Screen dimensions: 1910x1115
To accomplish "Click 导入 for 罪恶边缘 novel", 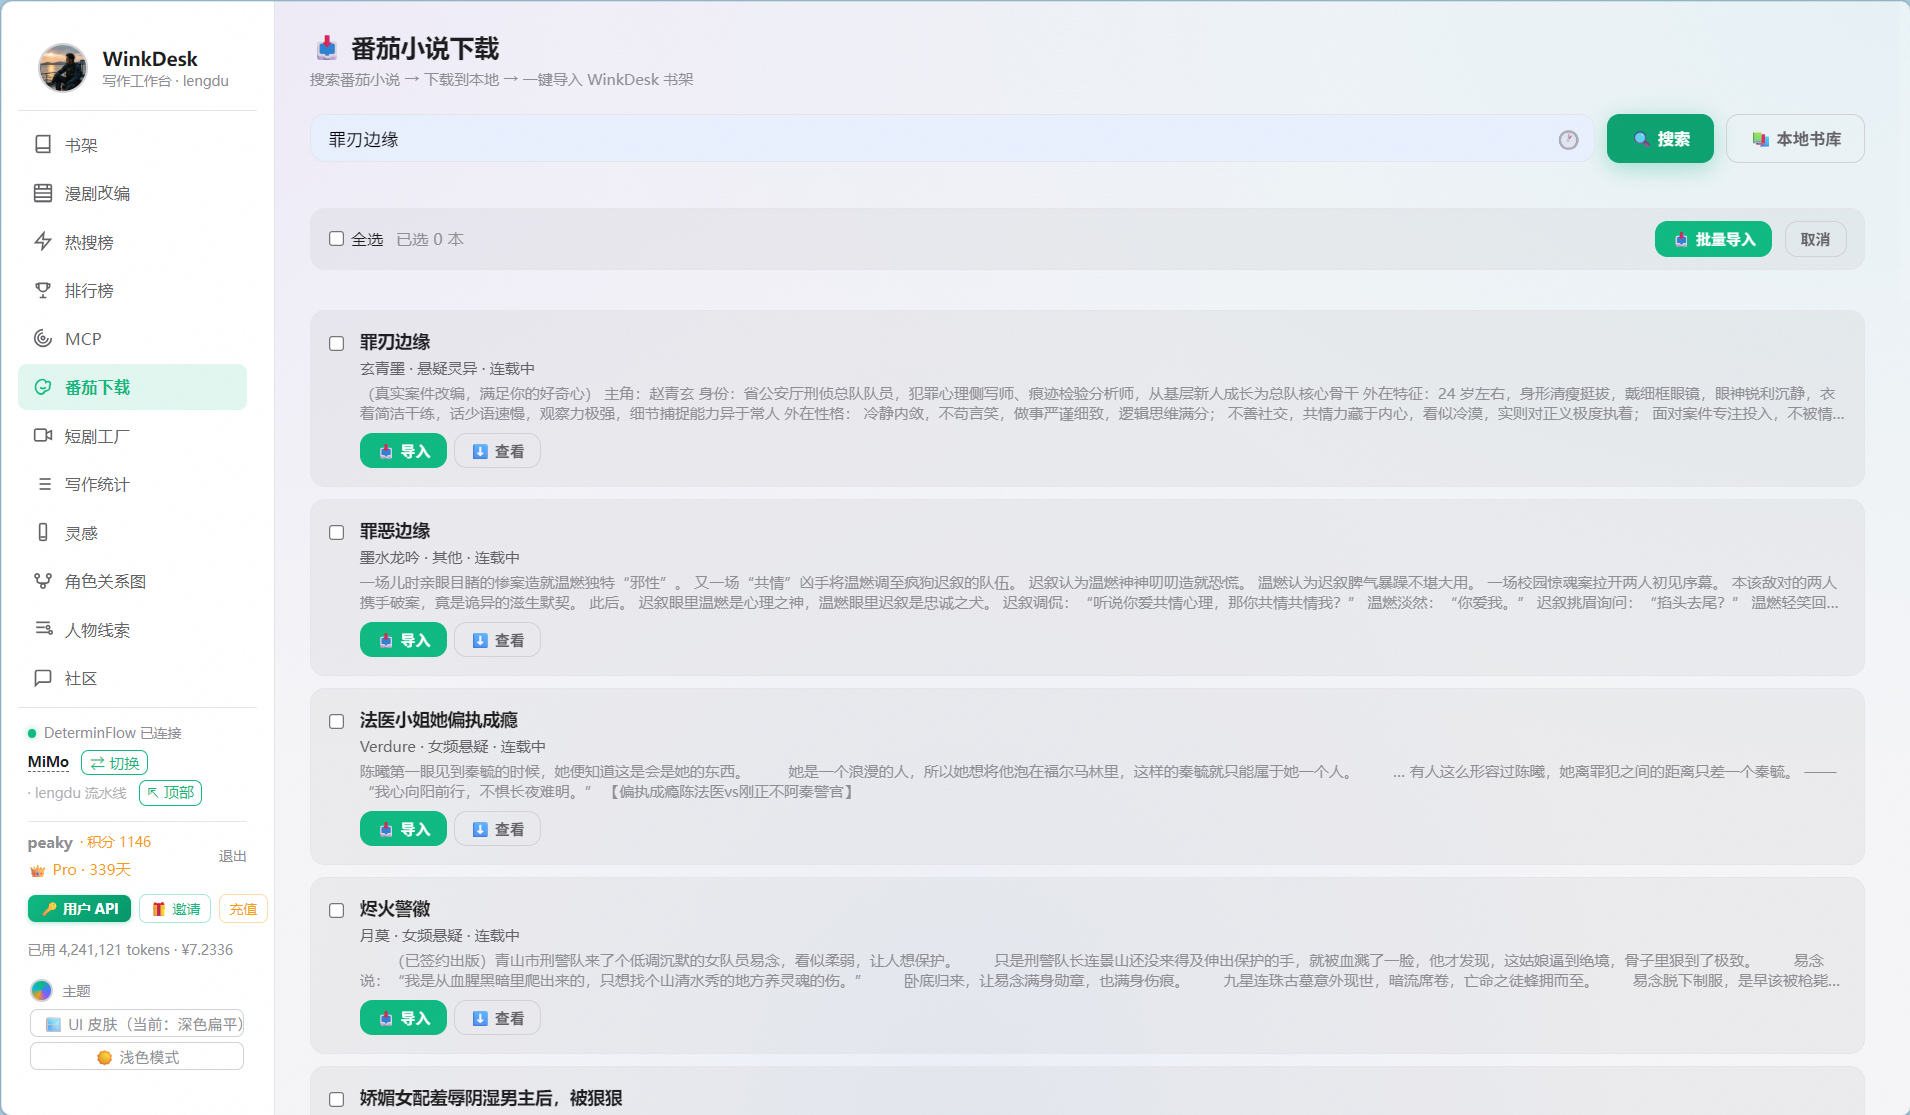I will tap(403, 640).
